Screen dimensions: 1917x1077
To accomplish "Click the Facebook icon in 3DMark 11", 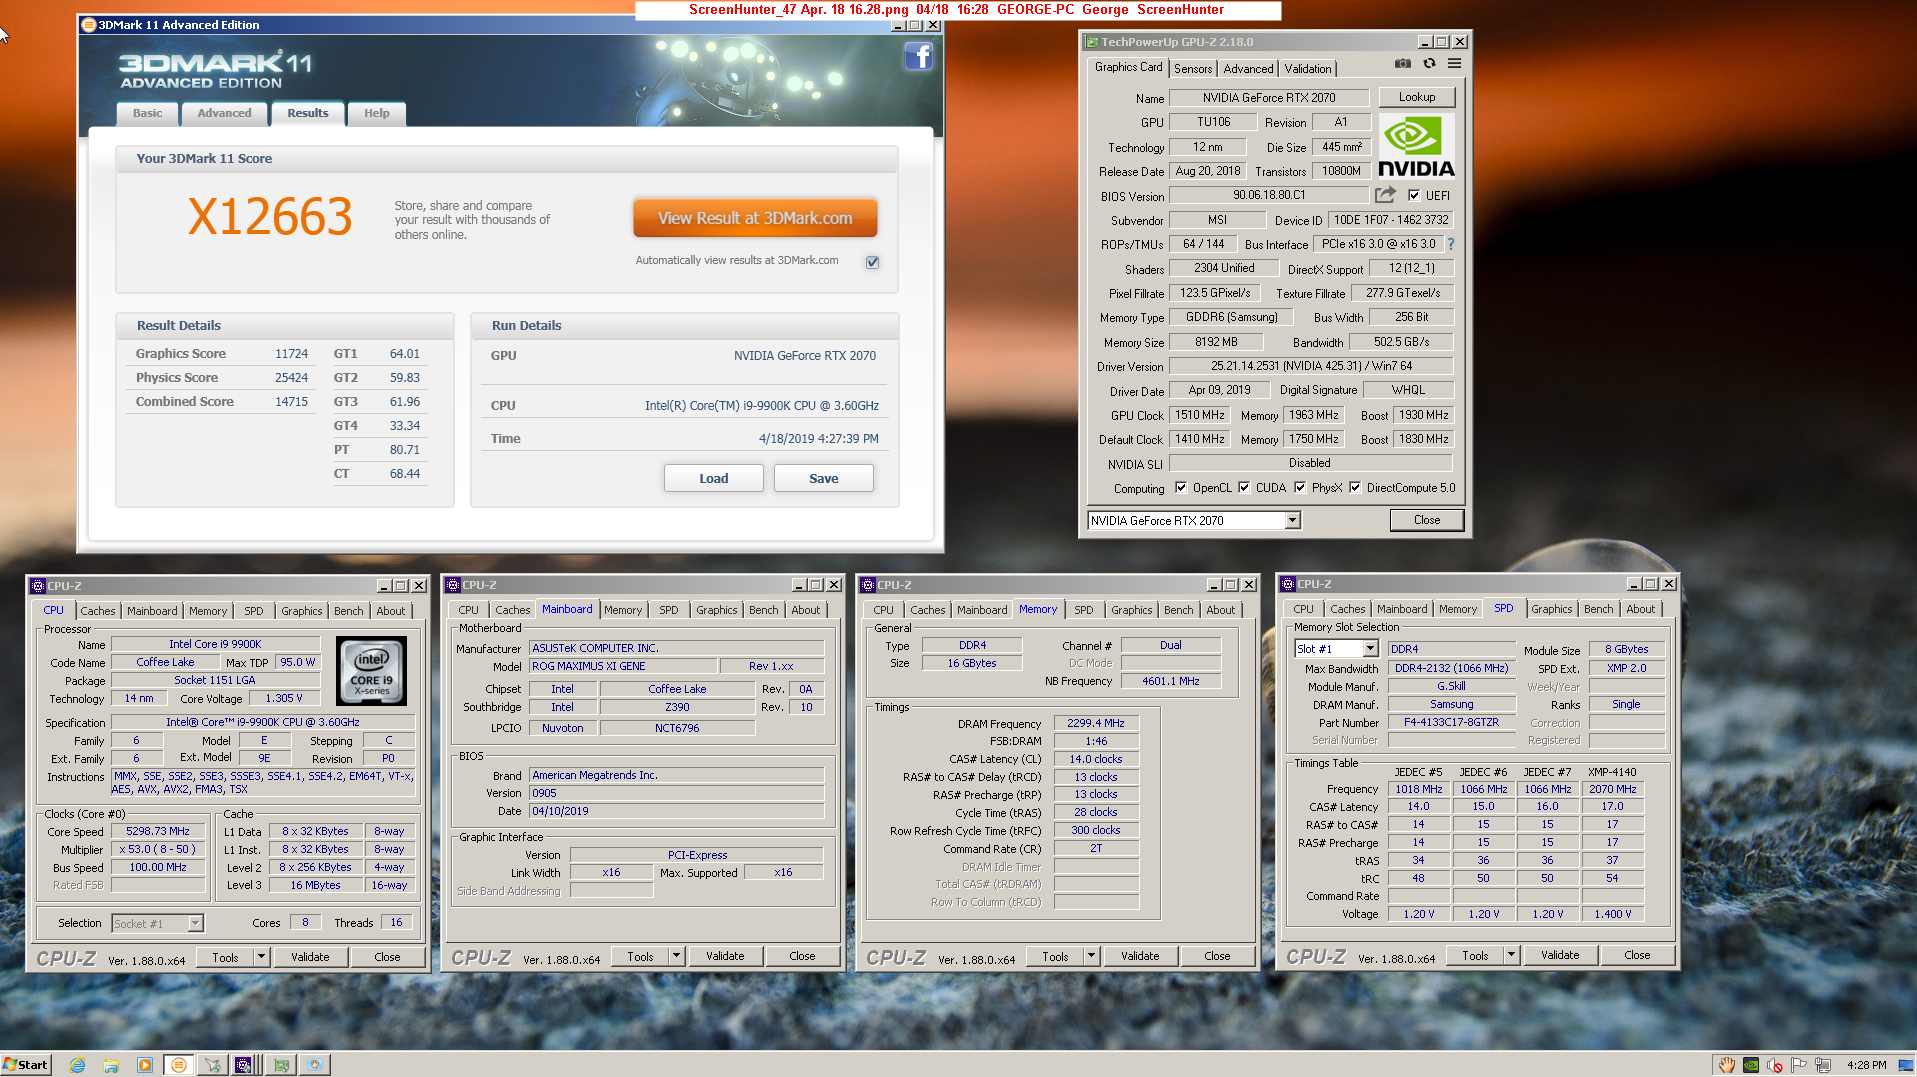I will pyautogui.click(x=918, y=57).
